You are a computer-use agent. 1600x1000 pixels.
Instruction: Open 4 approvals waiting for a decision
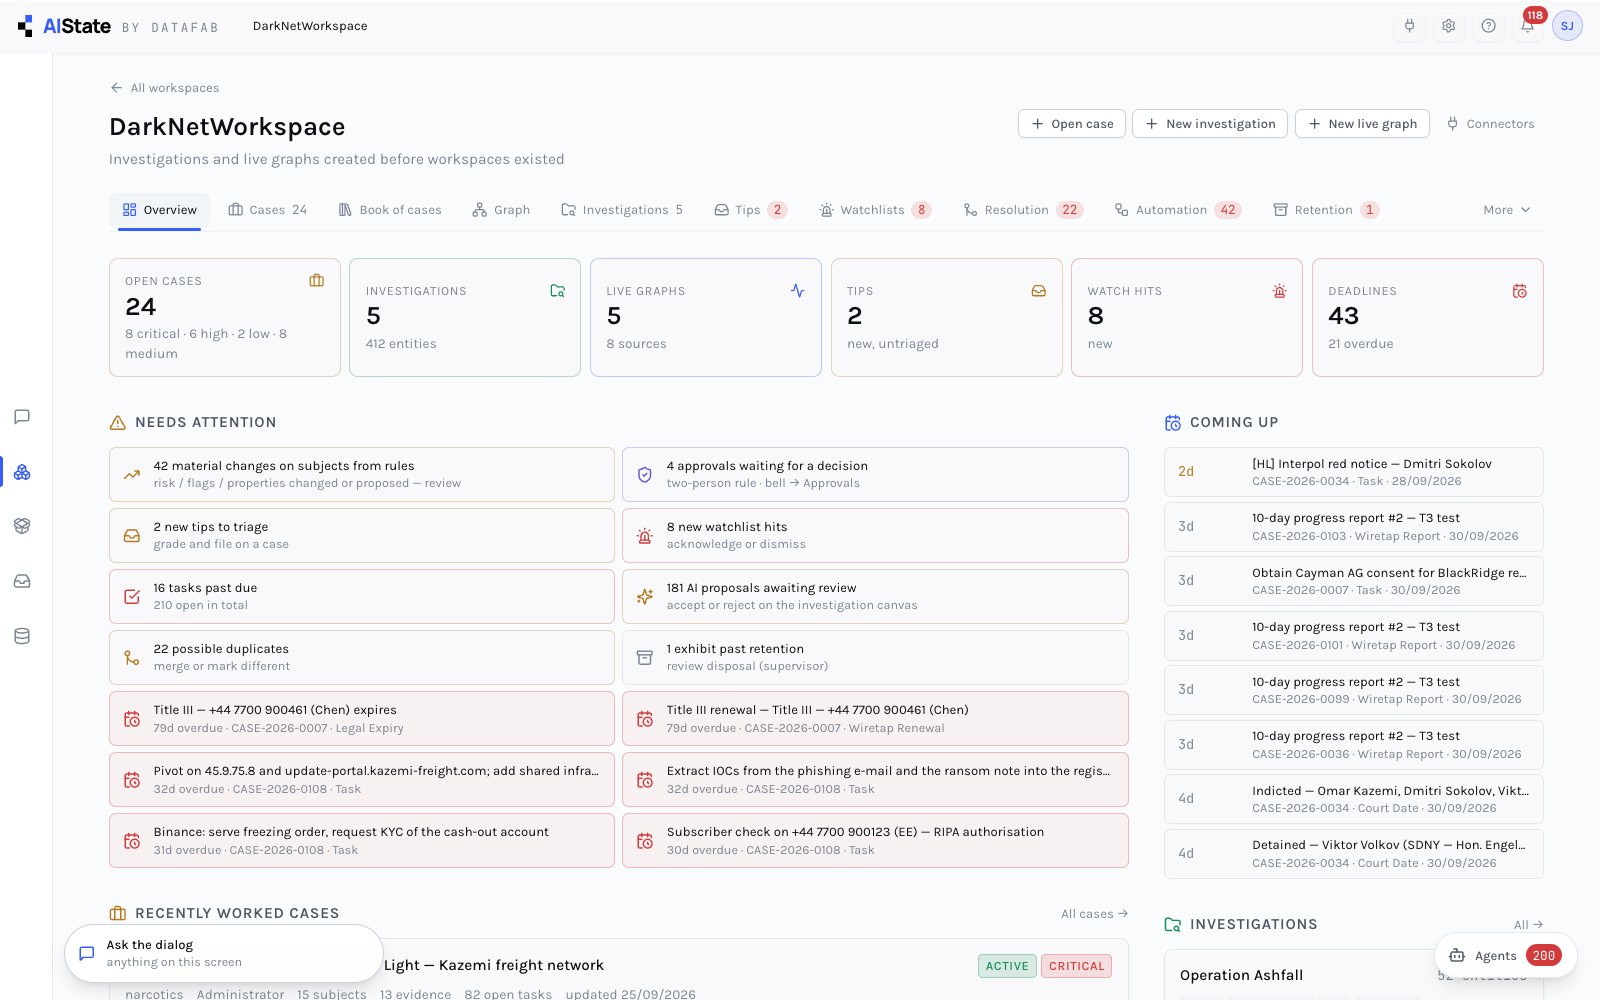875,474
